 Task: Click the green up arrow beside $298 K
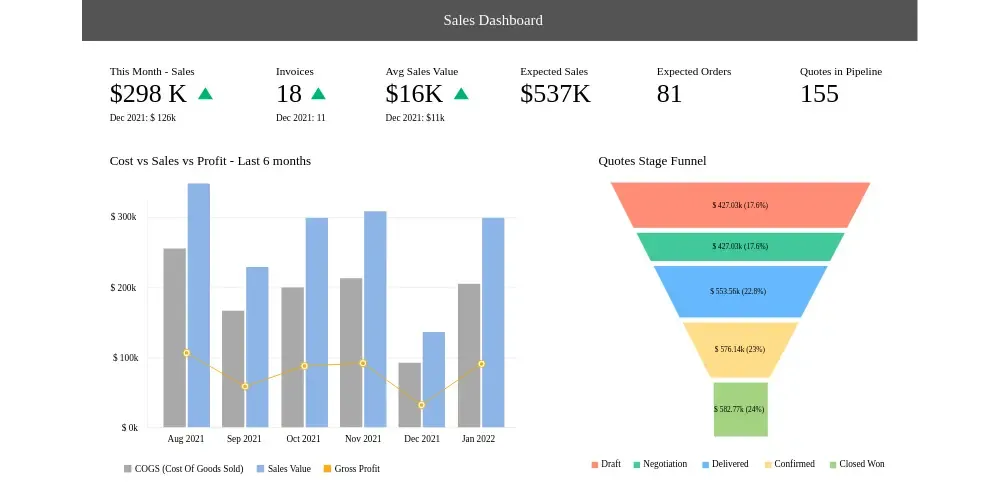click(205, 94)
